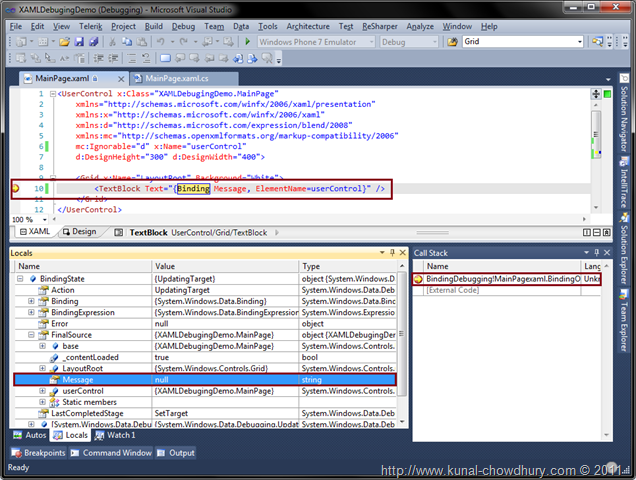
Task: Click the Increase Indent icon
Action: pyautogui.click(x=113, y=58)
